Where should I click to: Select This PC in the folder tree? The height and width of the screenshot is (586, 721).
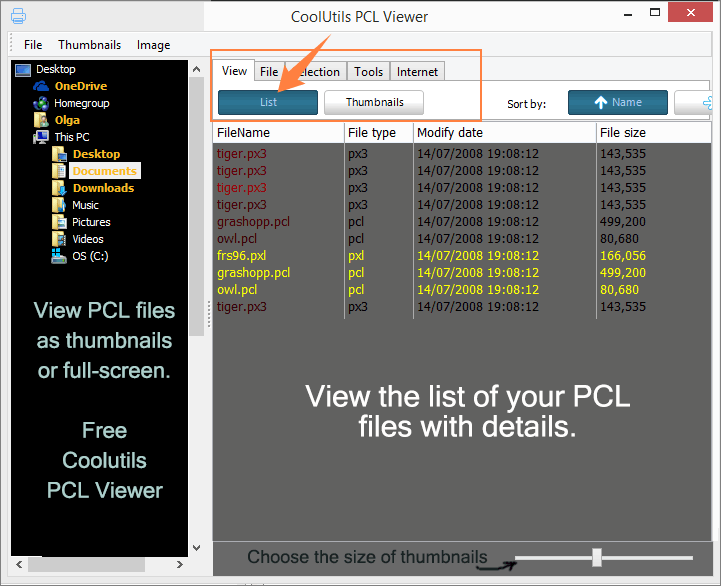click(72, 137)
